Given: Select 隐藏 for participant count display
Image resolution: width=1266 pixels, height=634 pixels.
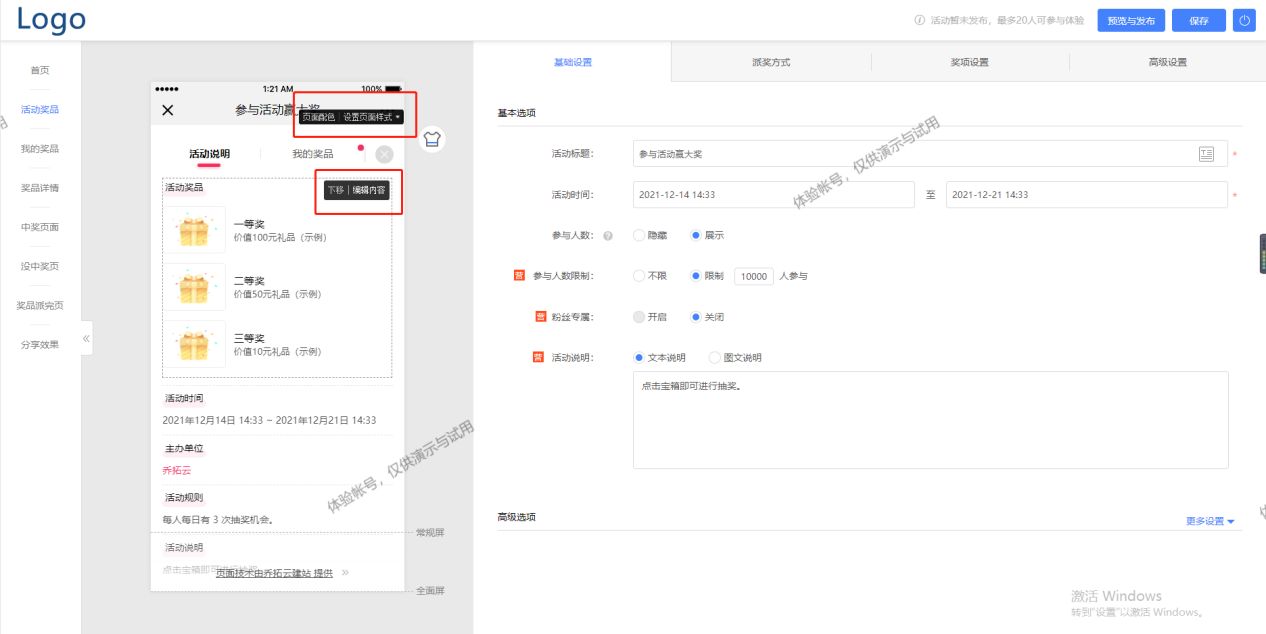Looking at the screenshot, I should tap(638, 235).
